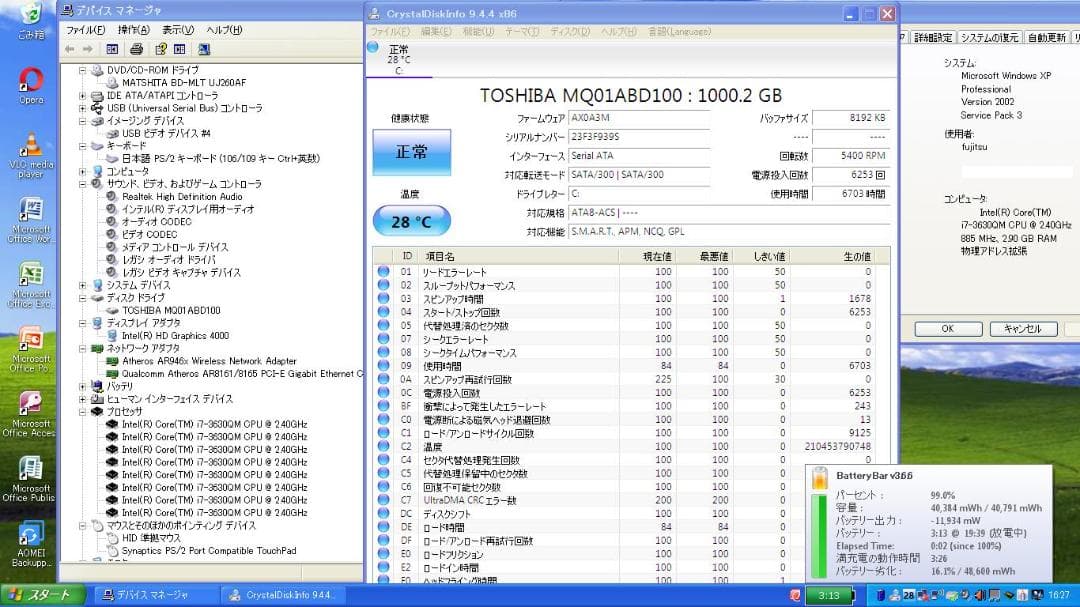
Task: Click the status circle for 09 使用時間 row
Action: (384, 365)
